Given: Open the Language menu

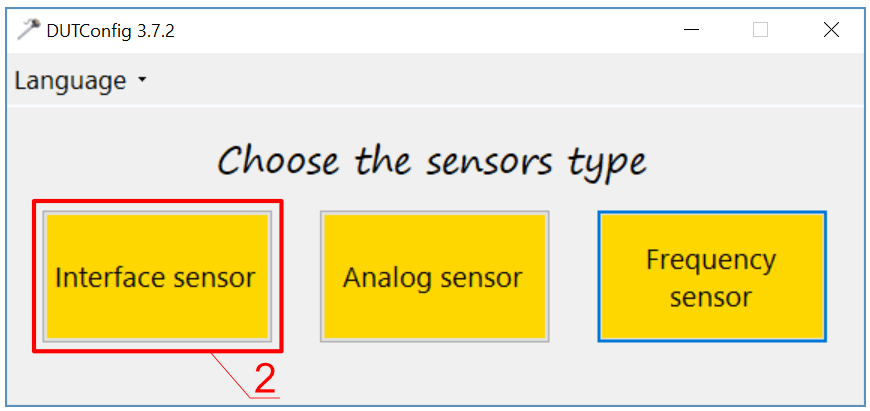Looking at the screenshot, I should [70, 81].
